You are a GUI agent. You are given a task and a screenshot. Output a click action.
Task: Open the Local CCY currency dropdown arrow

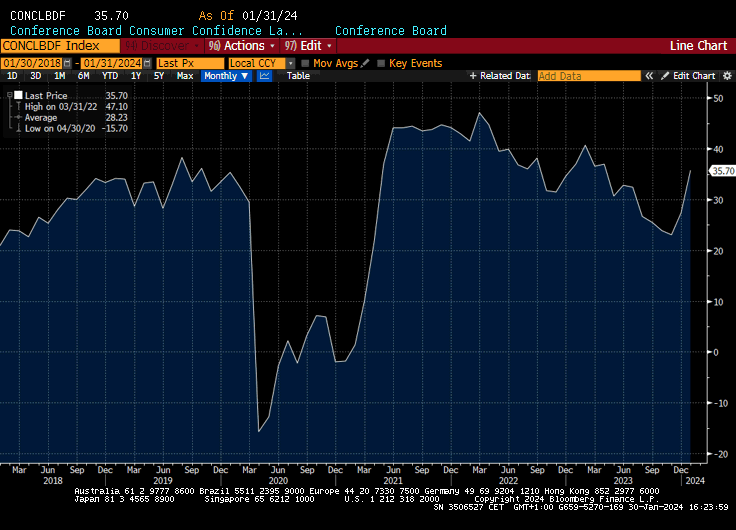[x=291, y=63]
